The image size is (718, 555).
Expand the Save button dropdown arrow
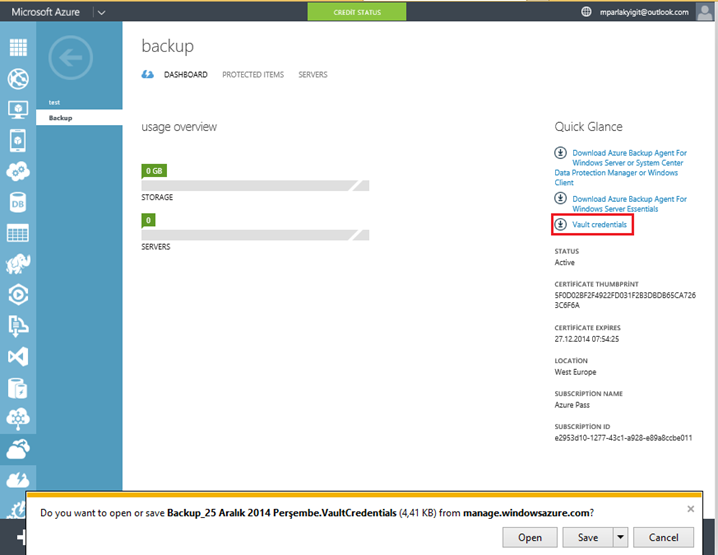(x=620, y=537)
